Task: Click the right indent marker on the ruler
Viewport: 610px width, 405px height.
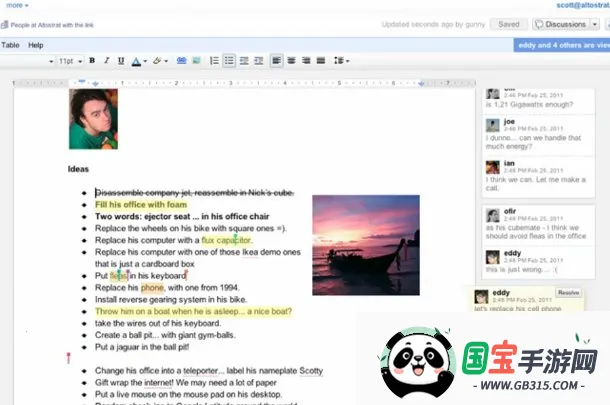Action: pyautogui.click(x=421, y=83)
